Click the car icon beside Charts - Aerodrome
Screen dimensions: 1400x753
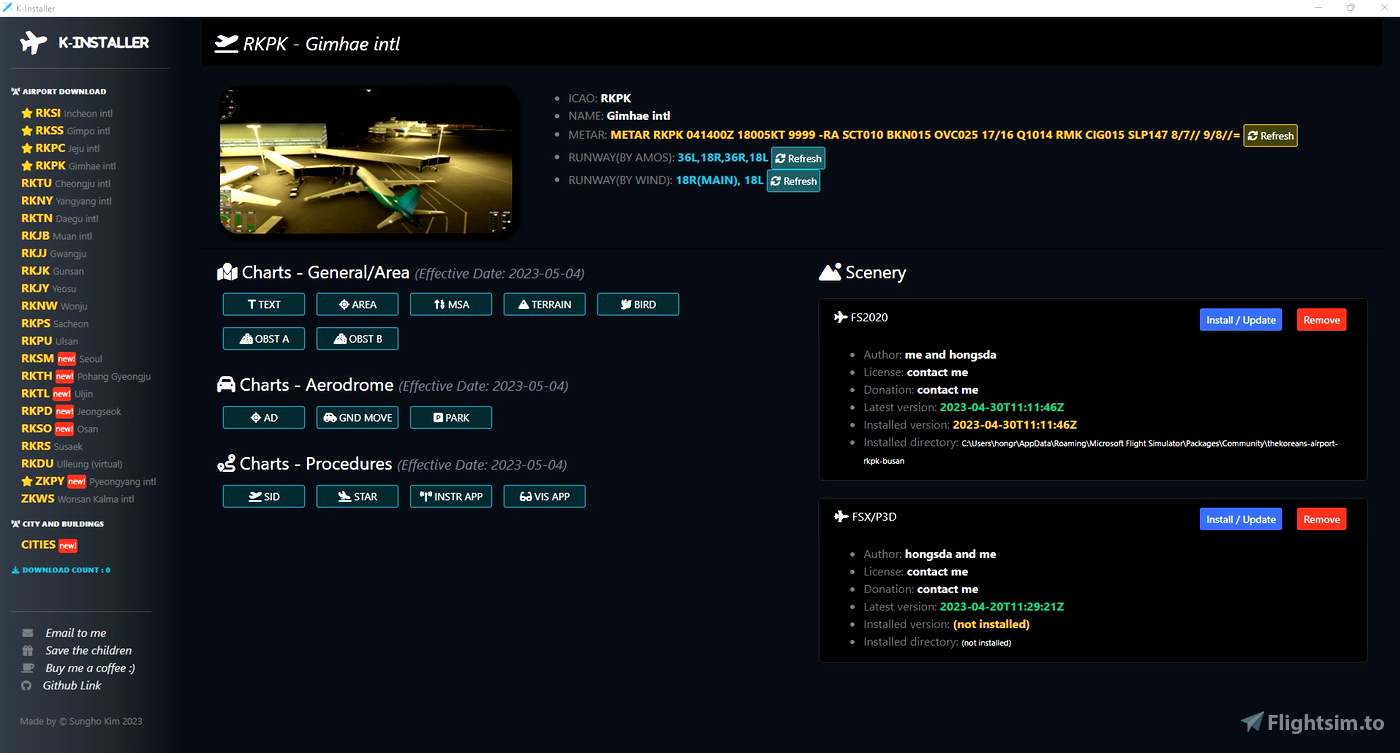pos(226,385)
